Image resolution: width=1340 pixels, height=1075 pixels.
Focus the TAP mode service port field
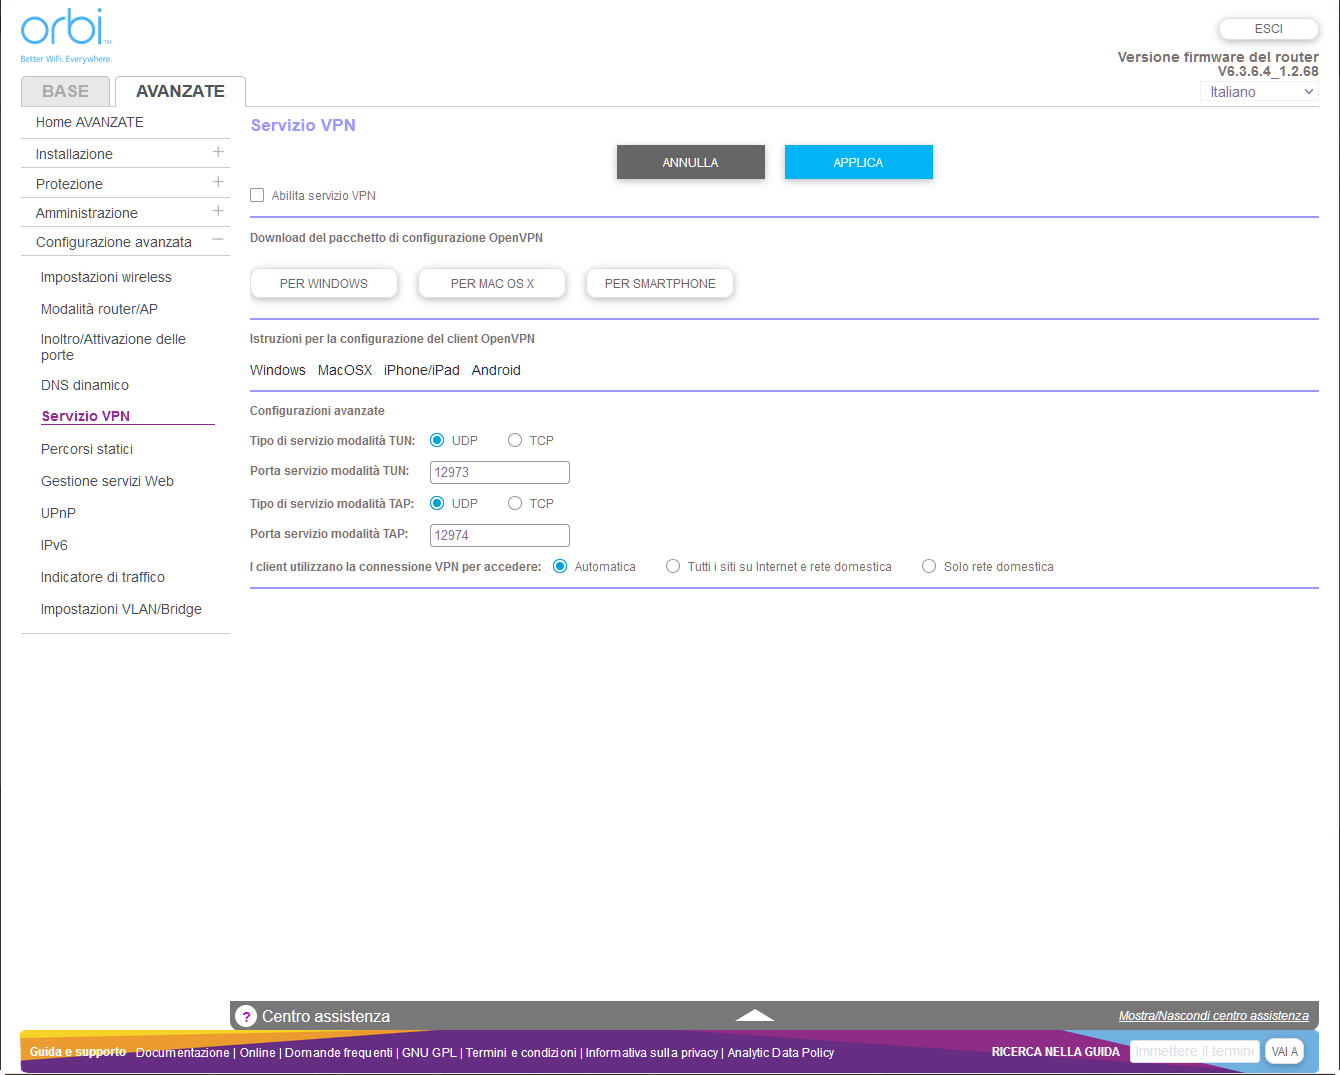click(500, 535)
